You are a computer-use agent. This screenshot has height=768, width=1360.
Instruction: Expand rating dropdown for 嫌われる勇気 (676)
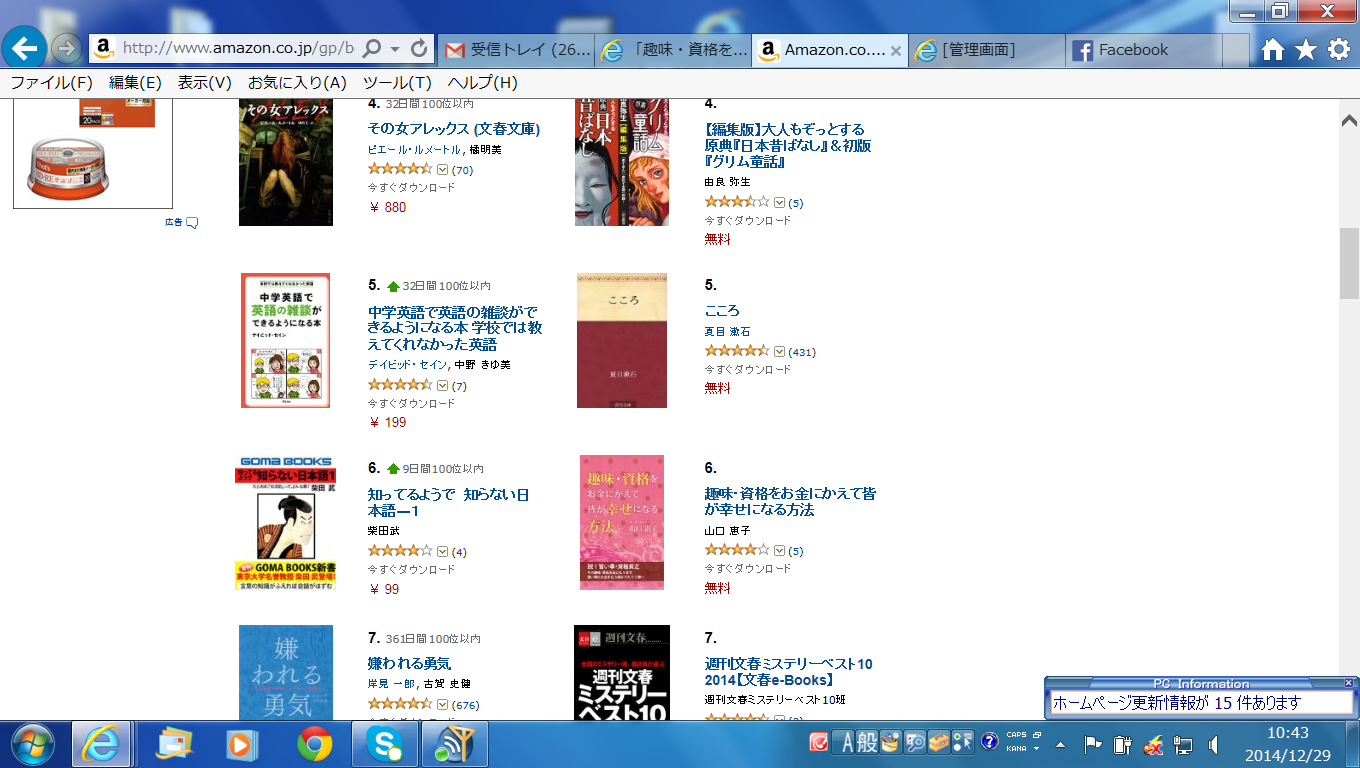pos(443,704)
